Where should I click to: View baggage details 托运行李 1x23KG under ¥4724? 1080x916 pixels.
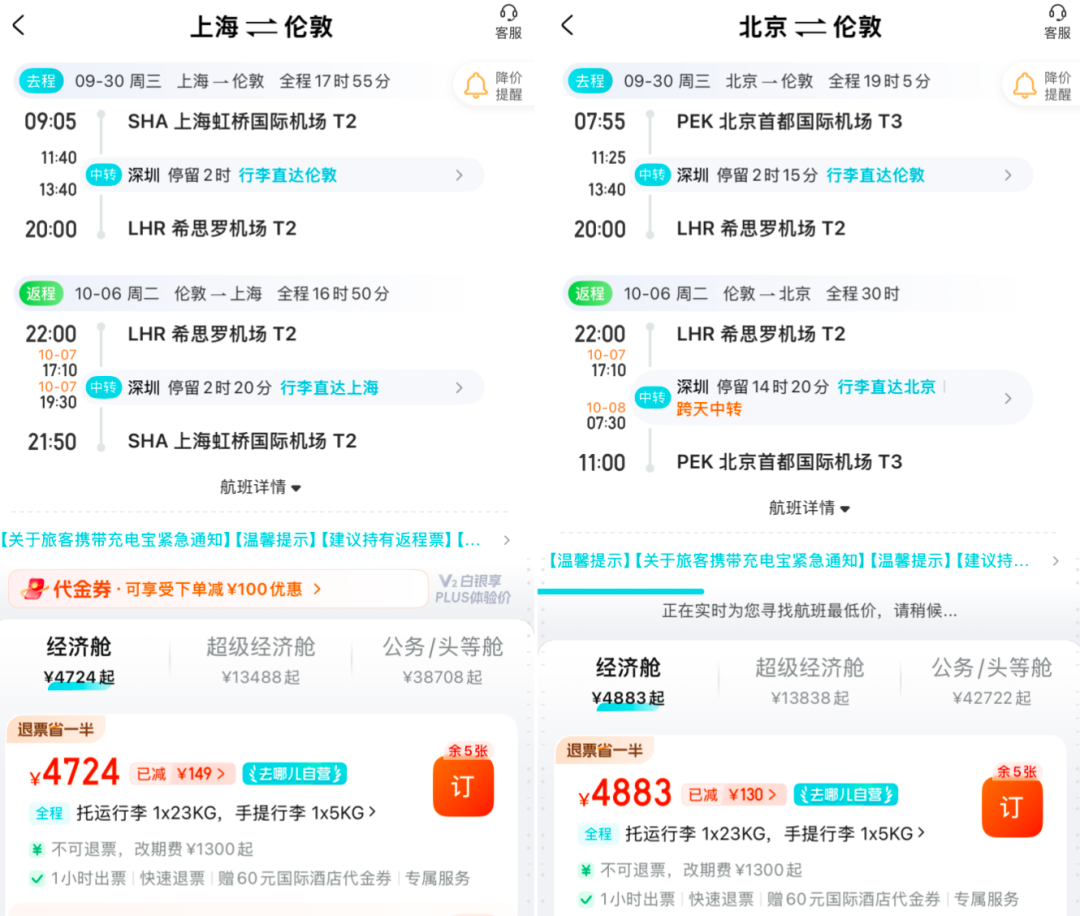pos(226,813)
